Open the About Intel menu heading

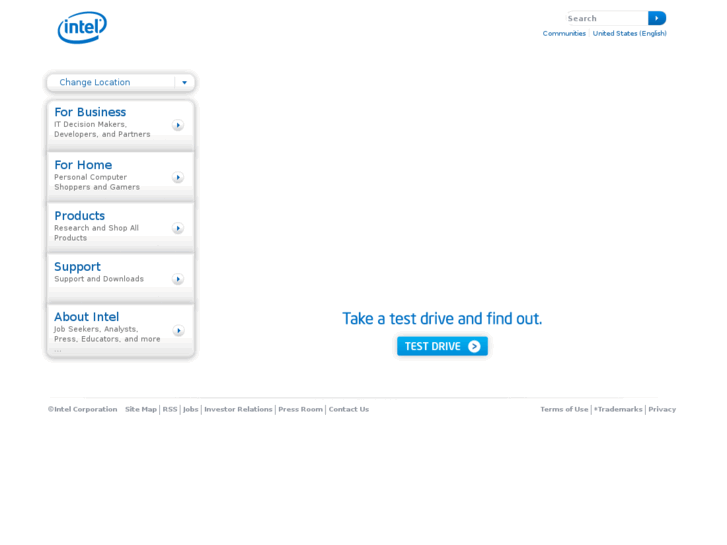[86, 317]
